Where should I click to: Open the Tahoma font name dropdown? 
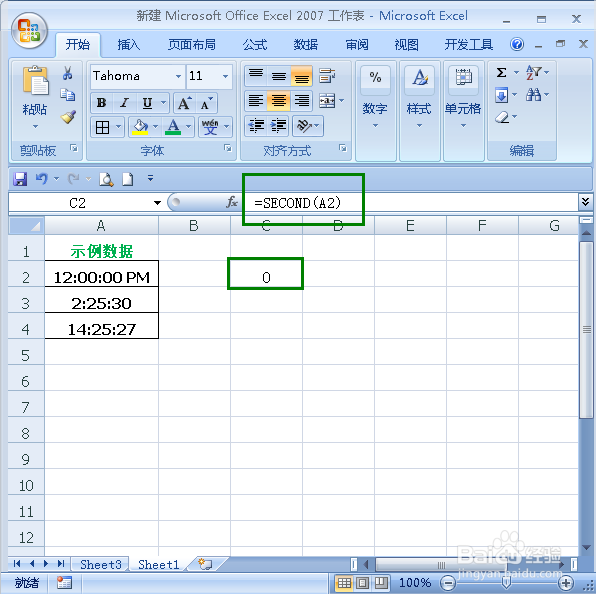(x=178, y=76)
